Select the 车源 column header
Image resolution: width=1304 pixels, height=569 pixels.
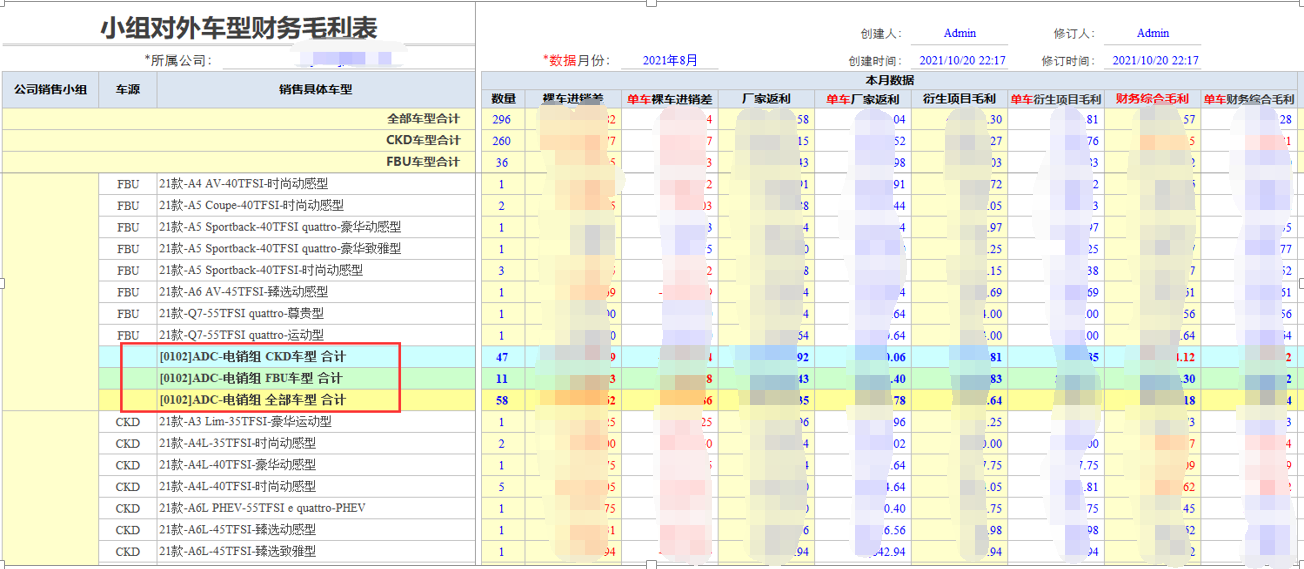click(x=128, y=90)
